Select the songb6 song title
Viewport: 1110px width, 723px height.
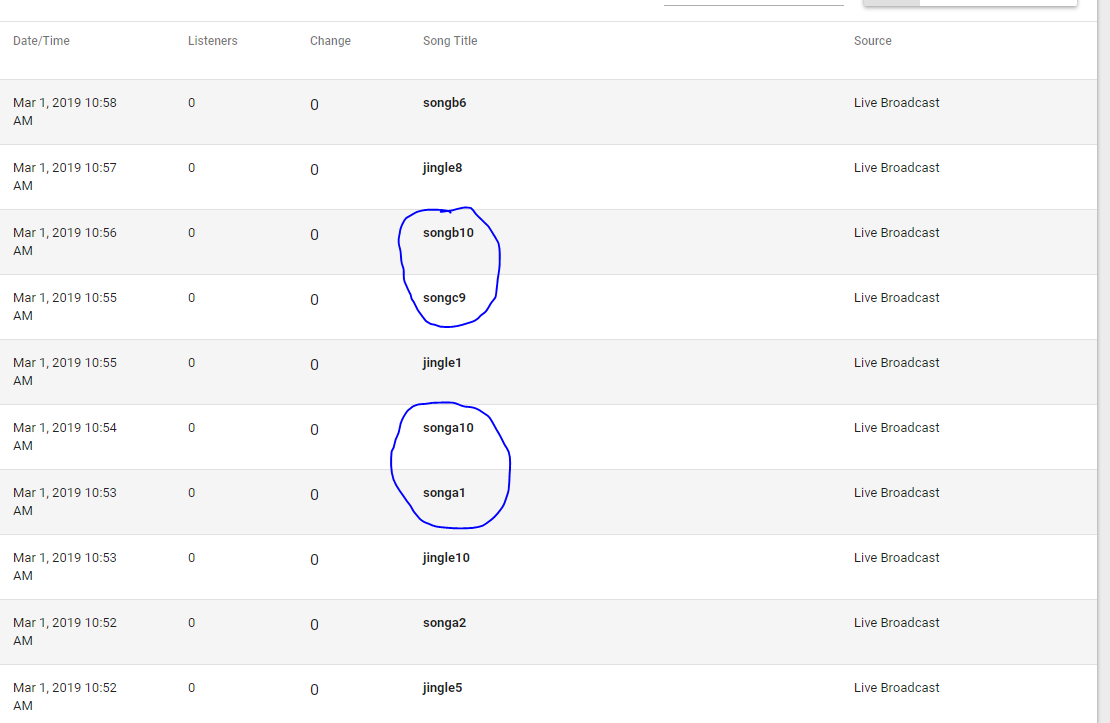[445, 103]
